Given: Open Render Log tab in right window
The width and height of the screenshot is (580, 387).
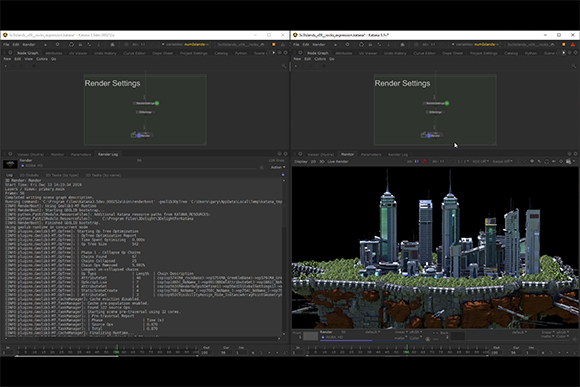Looking at the screenshot, I should tap(398, 155).
